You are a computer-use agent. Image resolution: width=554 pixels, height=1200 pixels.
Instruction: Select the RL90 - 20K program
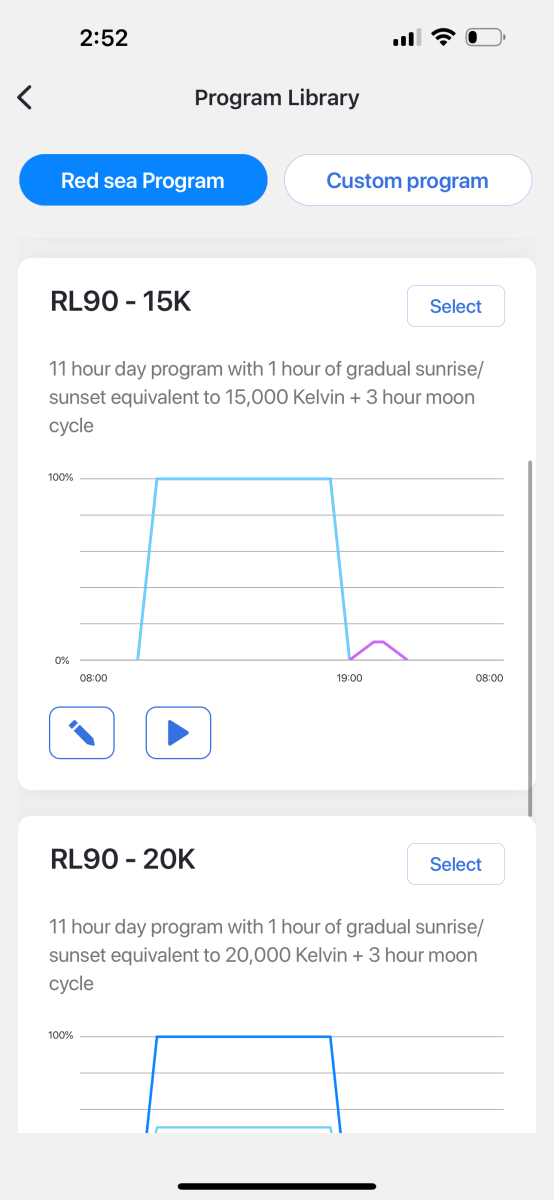[x=456, y=864]
